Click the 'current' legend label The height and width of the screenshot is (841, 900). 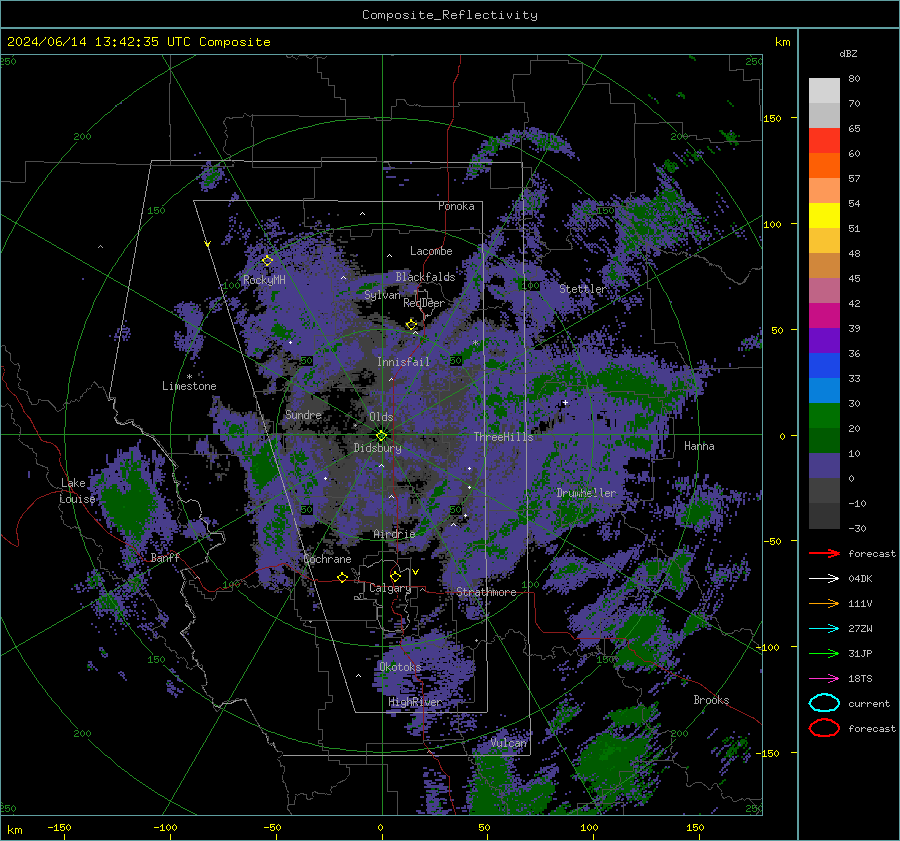(869, 704)
